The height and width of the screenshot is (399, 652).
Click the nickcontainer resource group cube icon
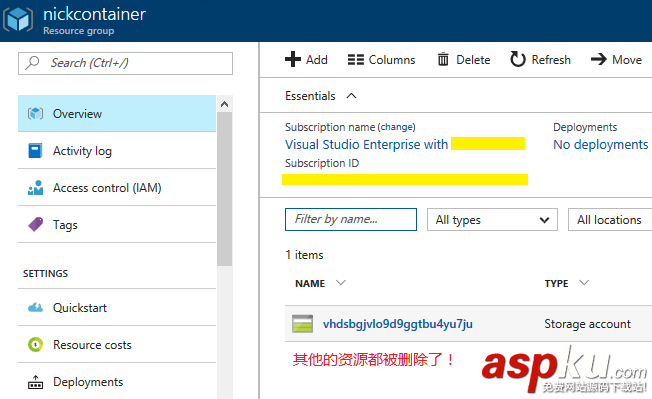(x=17, y=20)
